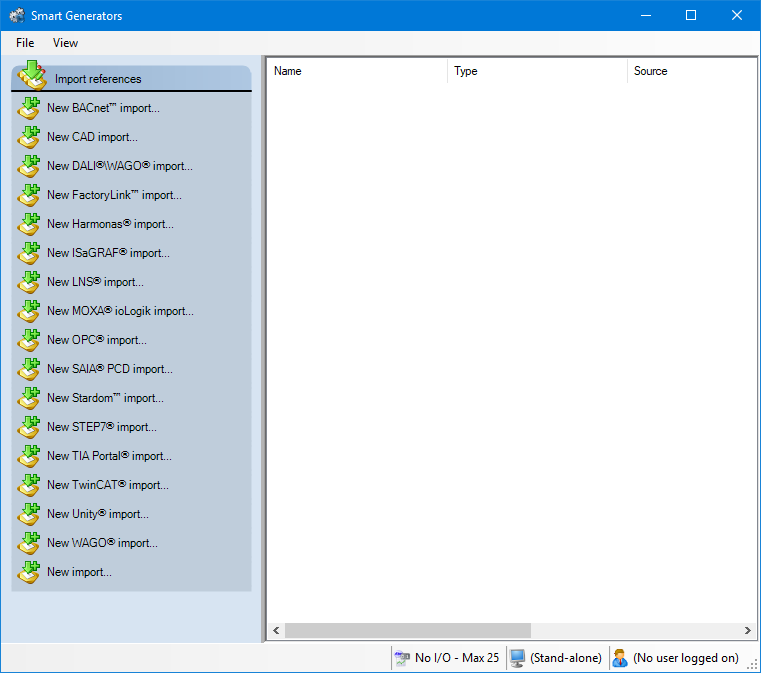Click the BACnet import icon

click(29, 108)
